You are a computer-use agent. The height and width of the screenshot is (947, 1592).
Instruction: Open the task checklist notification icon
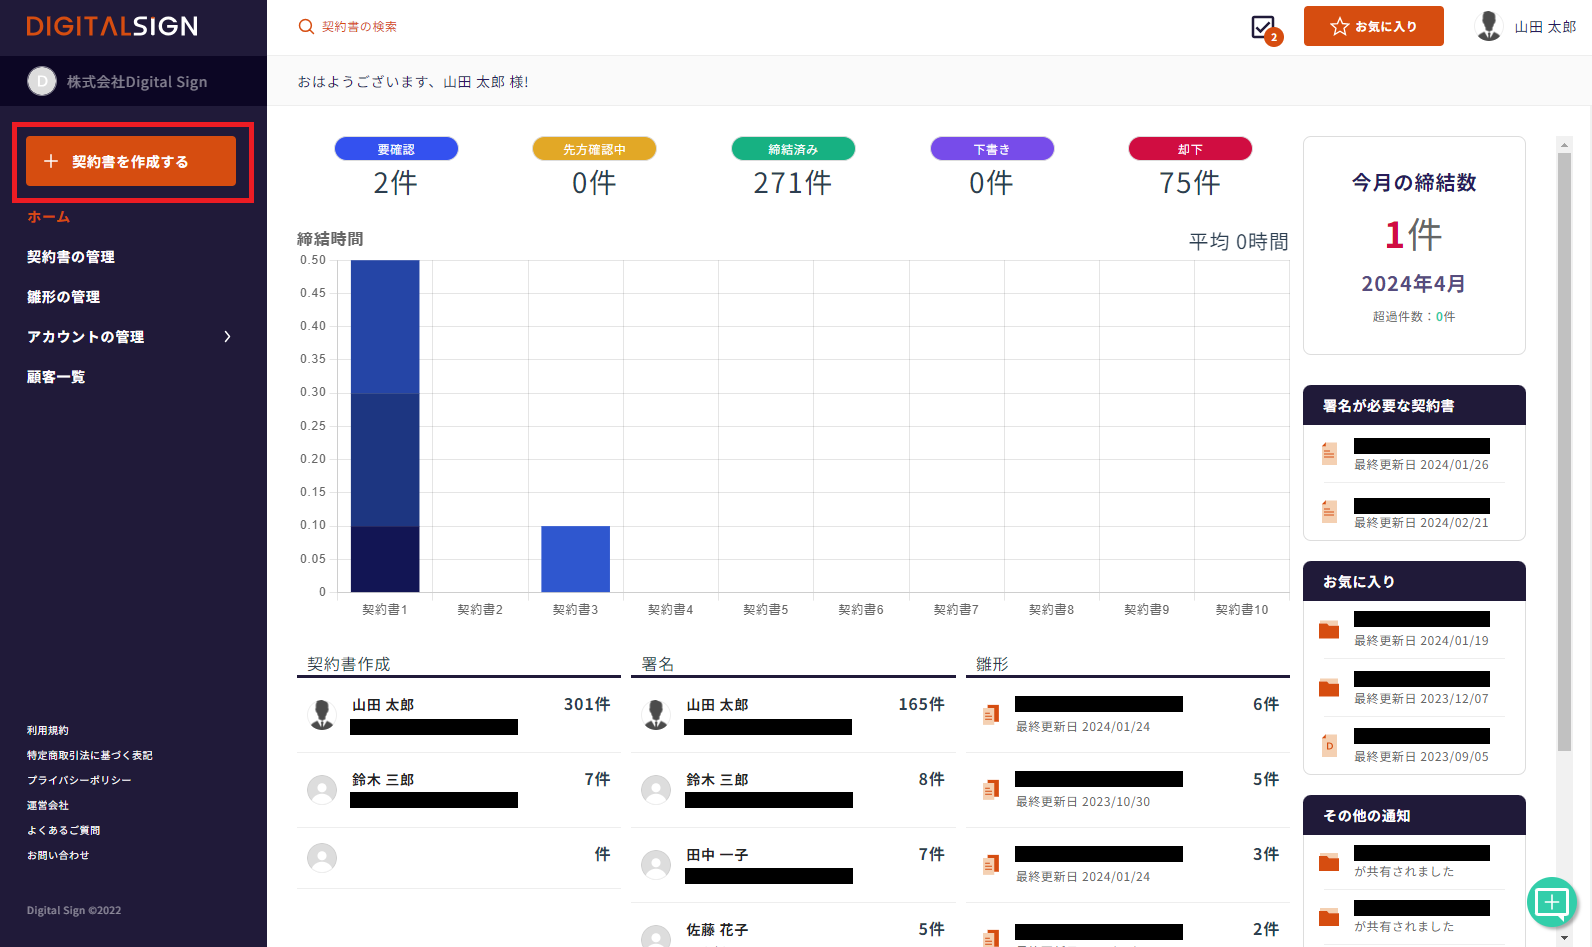click(x=1263, y=27)
